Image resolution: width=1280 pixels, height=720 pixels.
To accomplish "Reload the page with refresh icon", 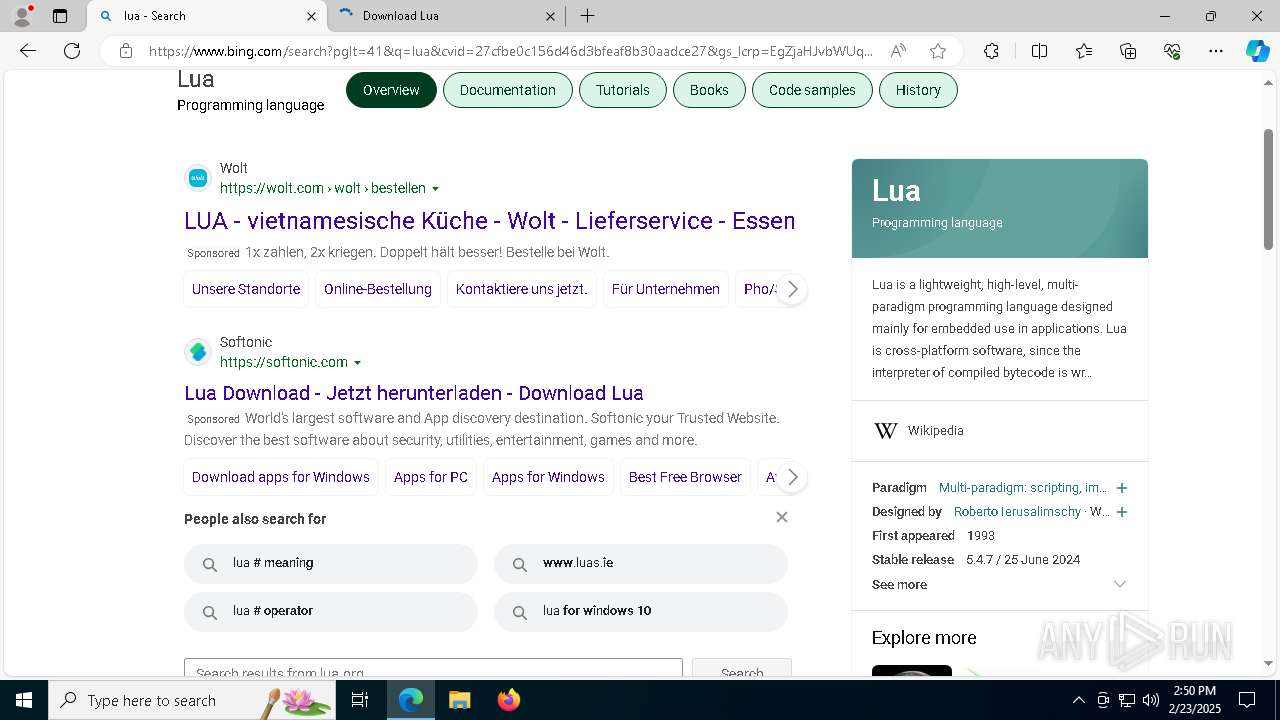I will (x=72, y=51).
